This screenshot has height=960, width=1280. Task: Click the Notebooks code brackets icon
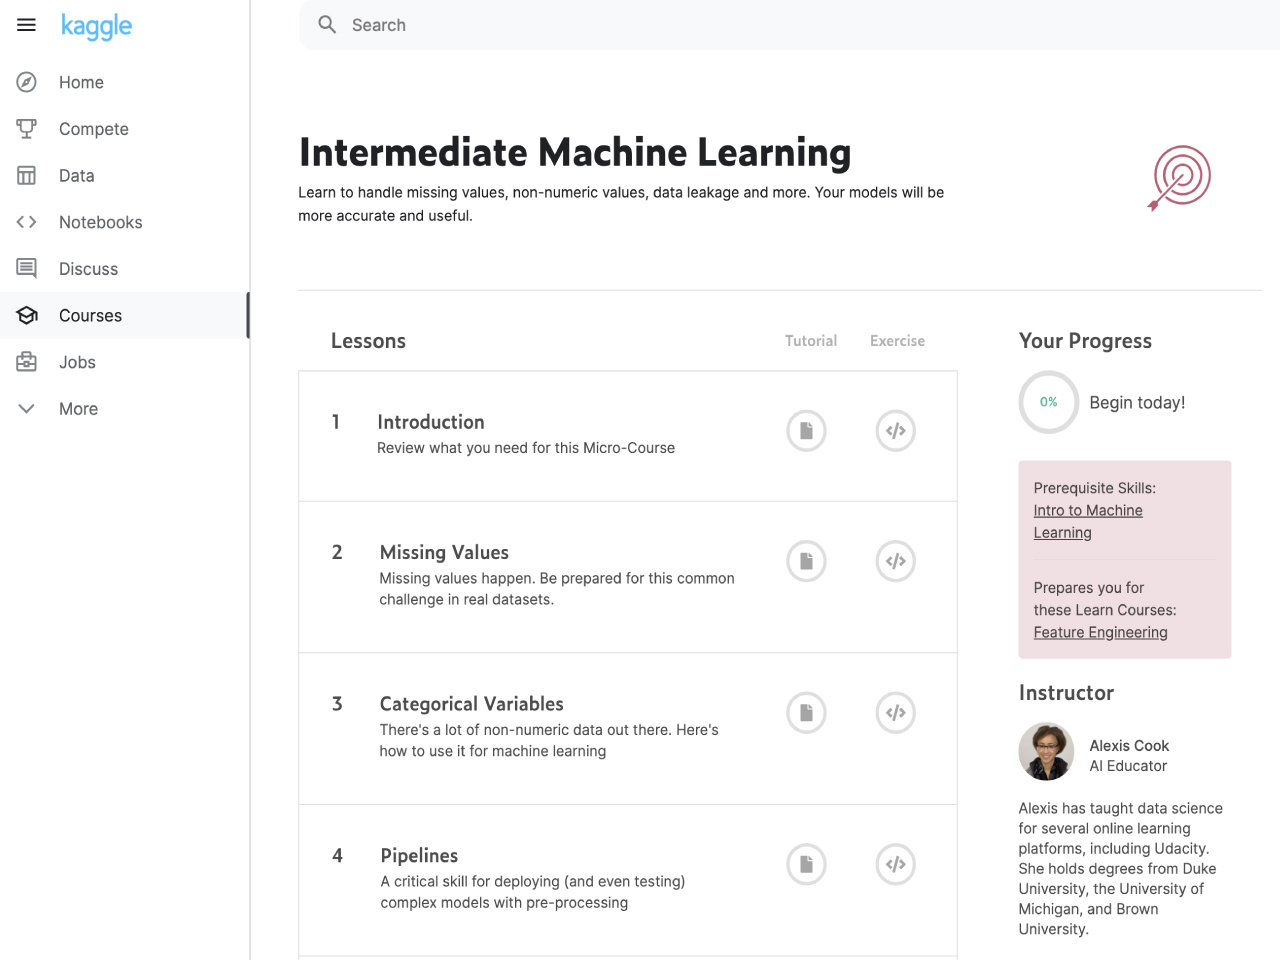[x=27, y=222]
